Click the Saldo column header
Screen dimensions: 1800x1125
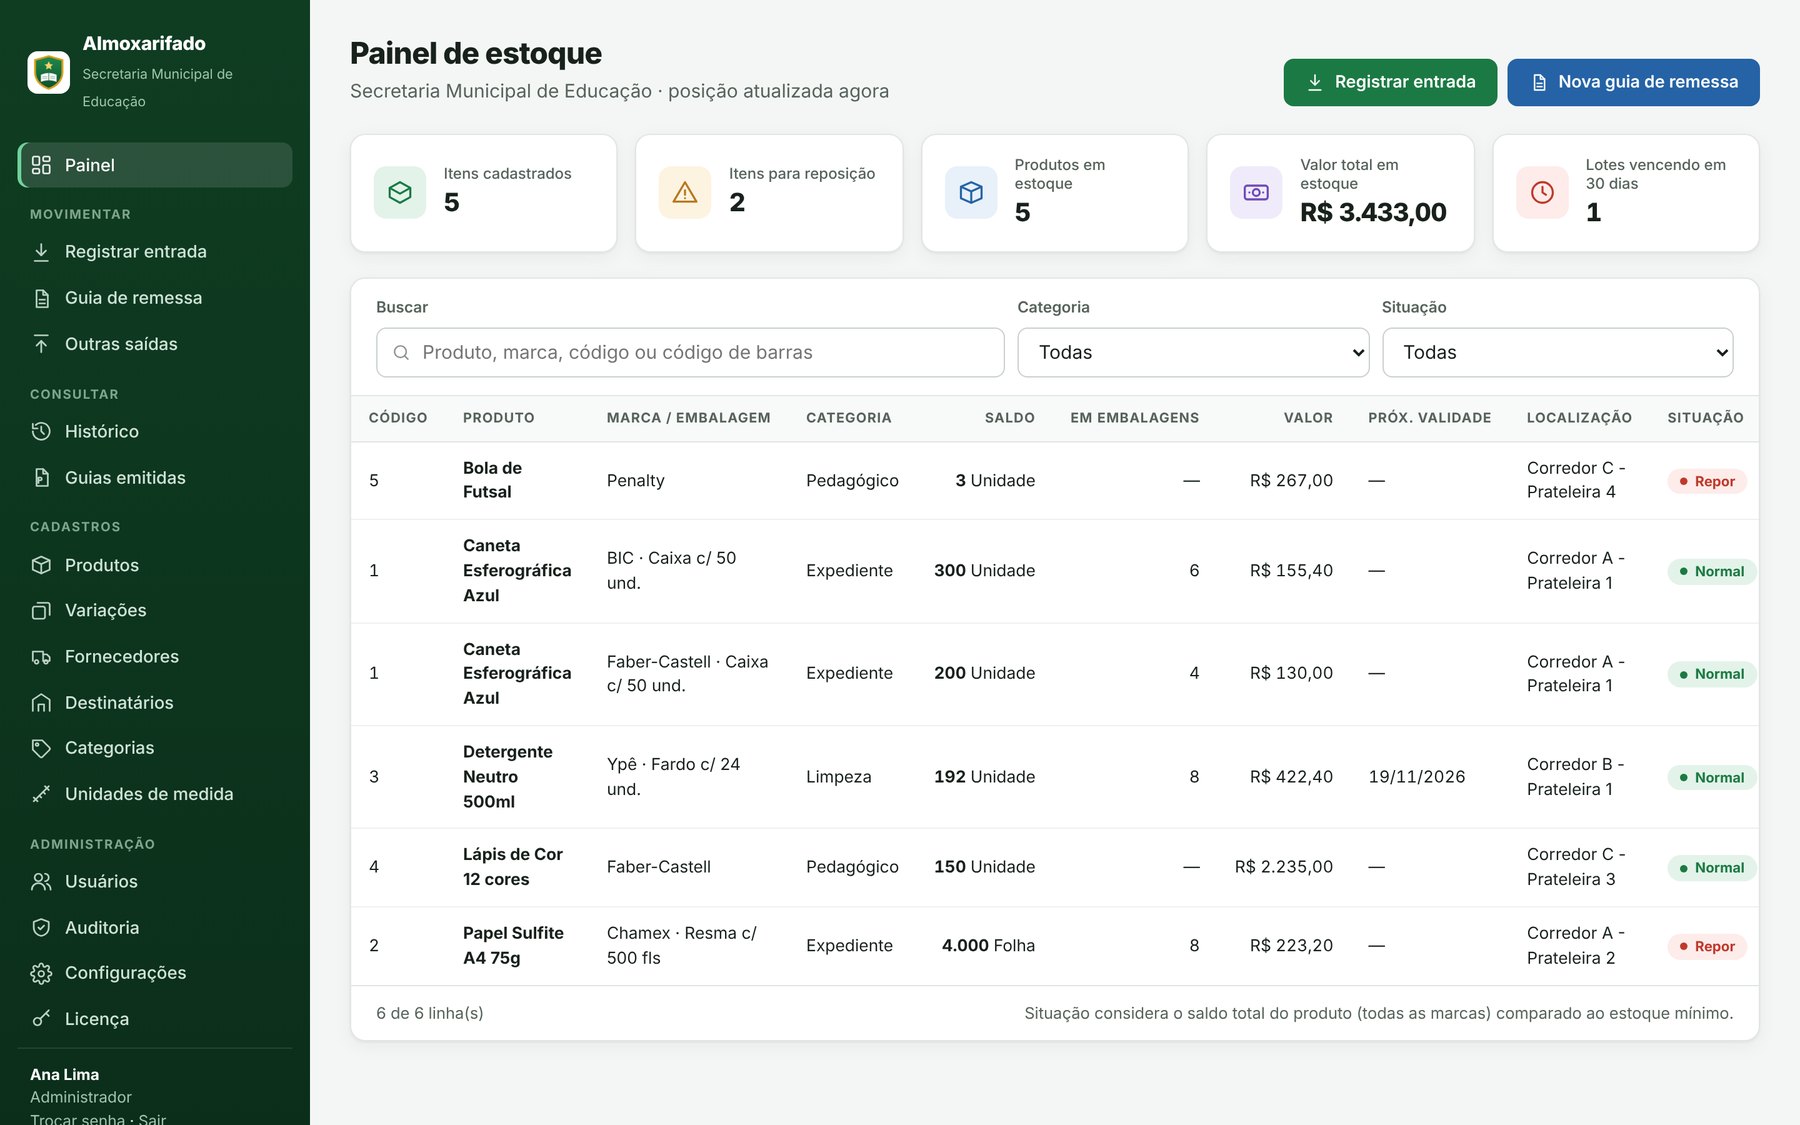tap(1009, 418)
